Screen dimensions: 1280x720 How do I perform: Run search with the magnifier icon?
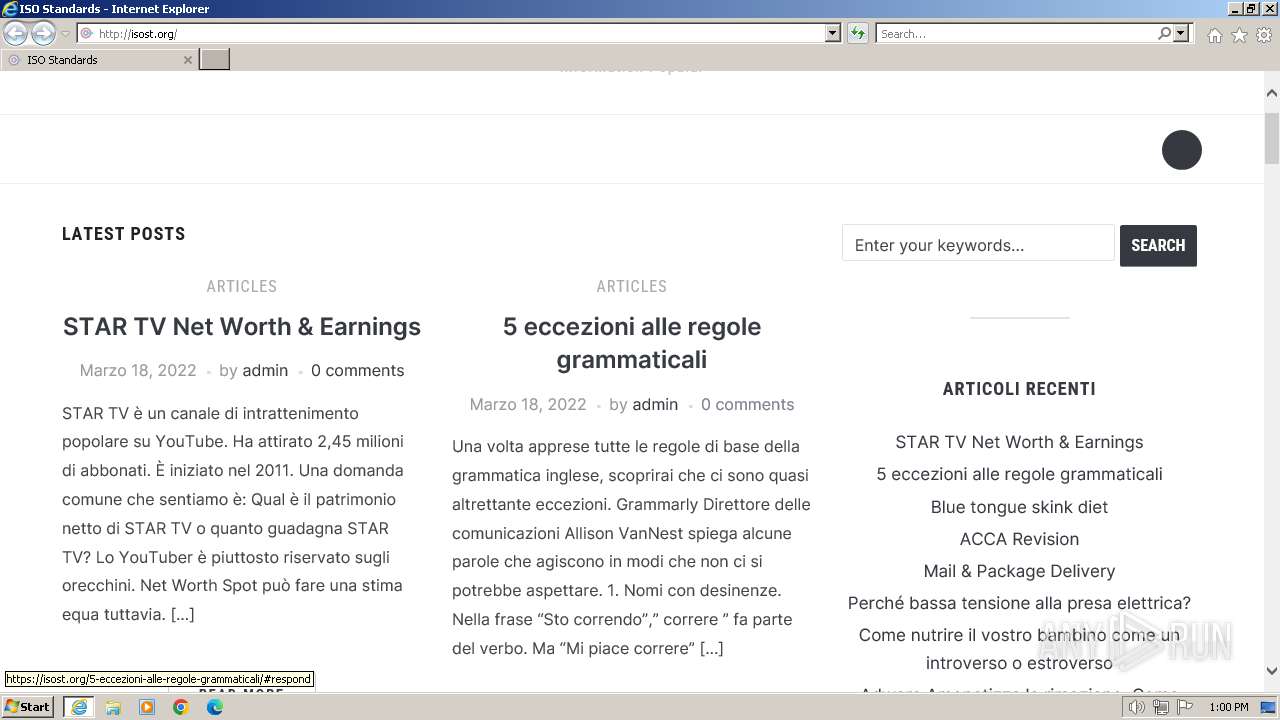point(1164,34)
